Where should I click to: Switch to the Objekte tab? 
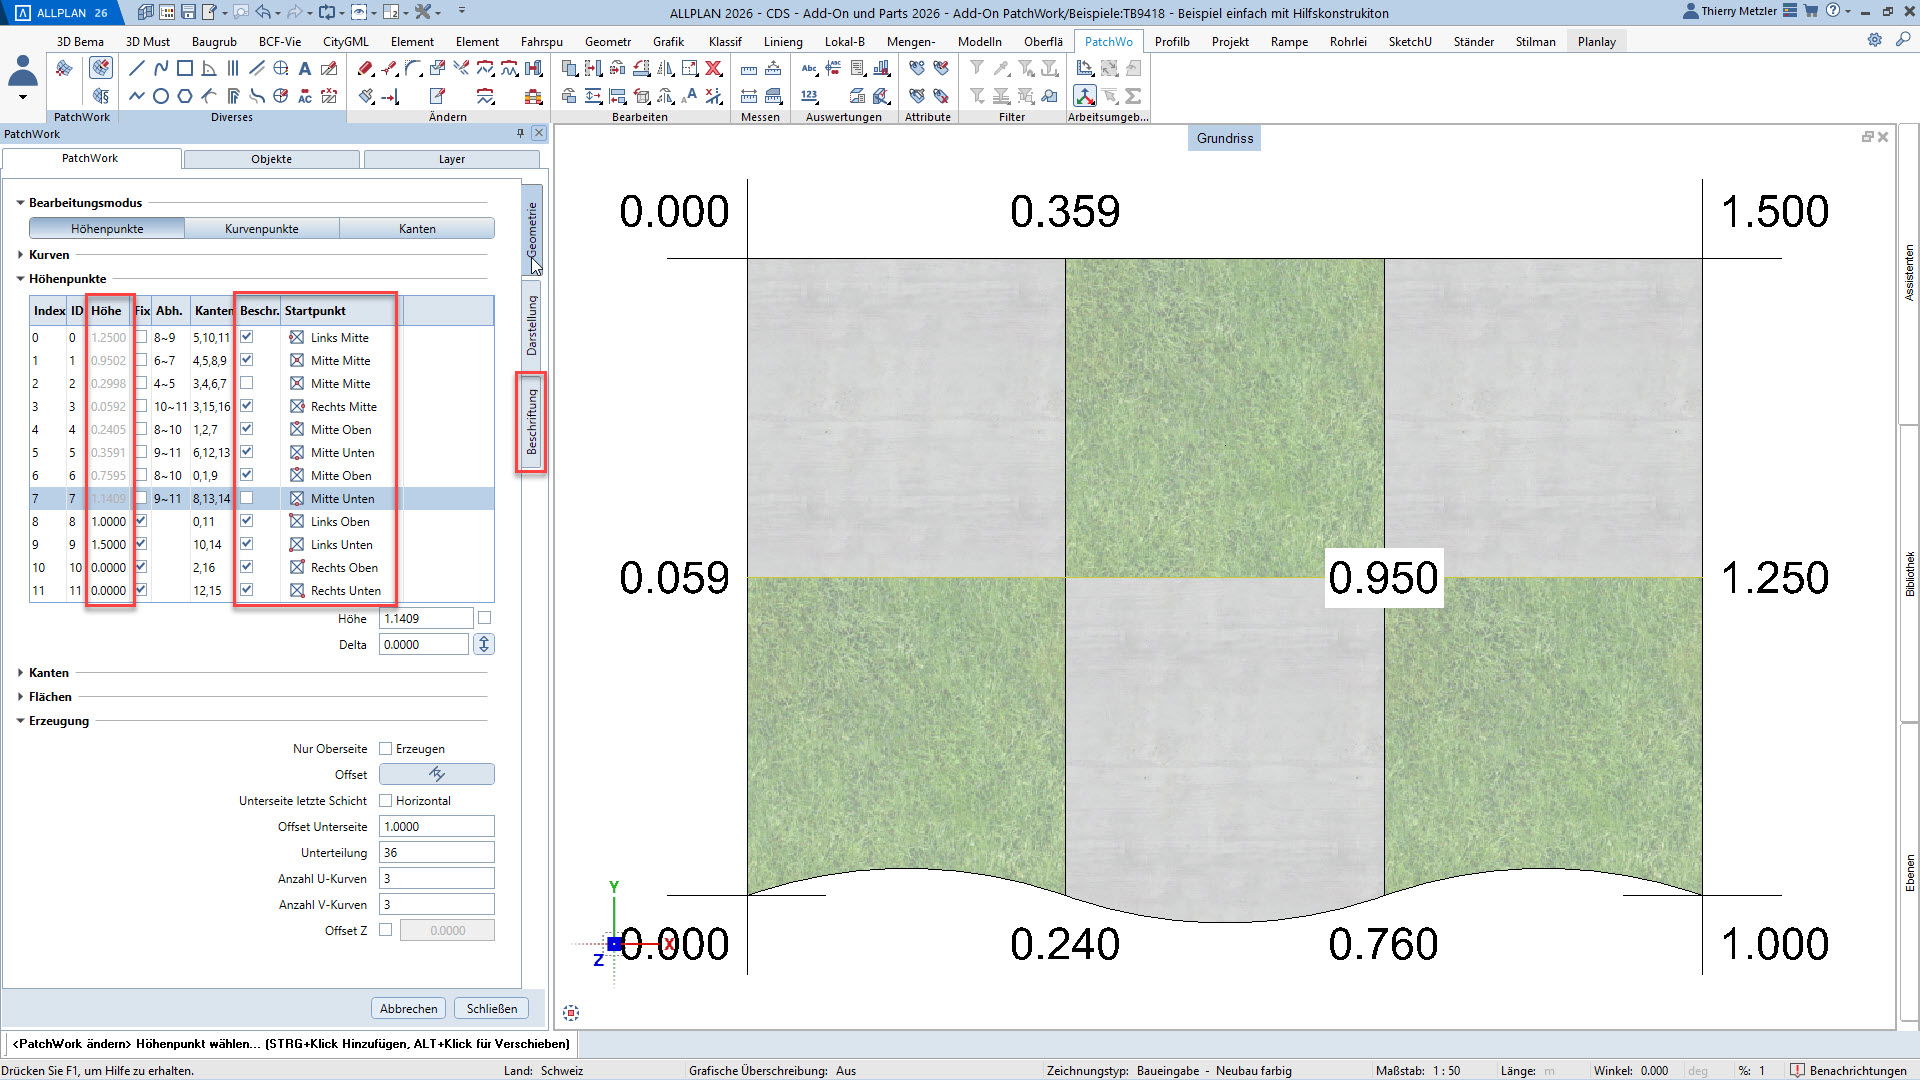pos(271,159)
